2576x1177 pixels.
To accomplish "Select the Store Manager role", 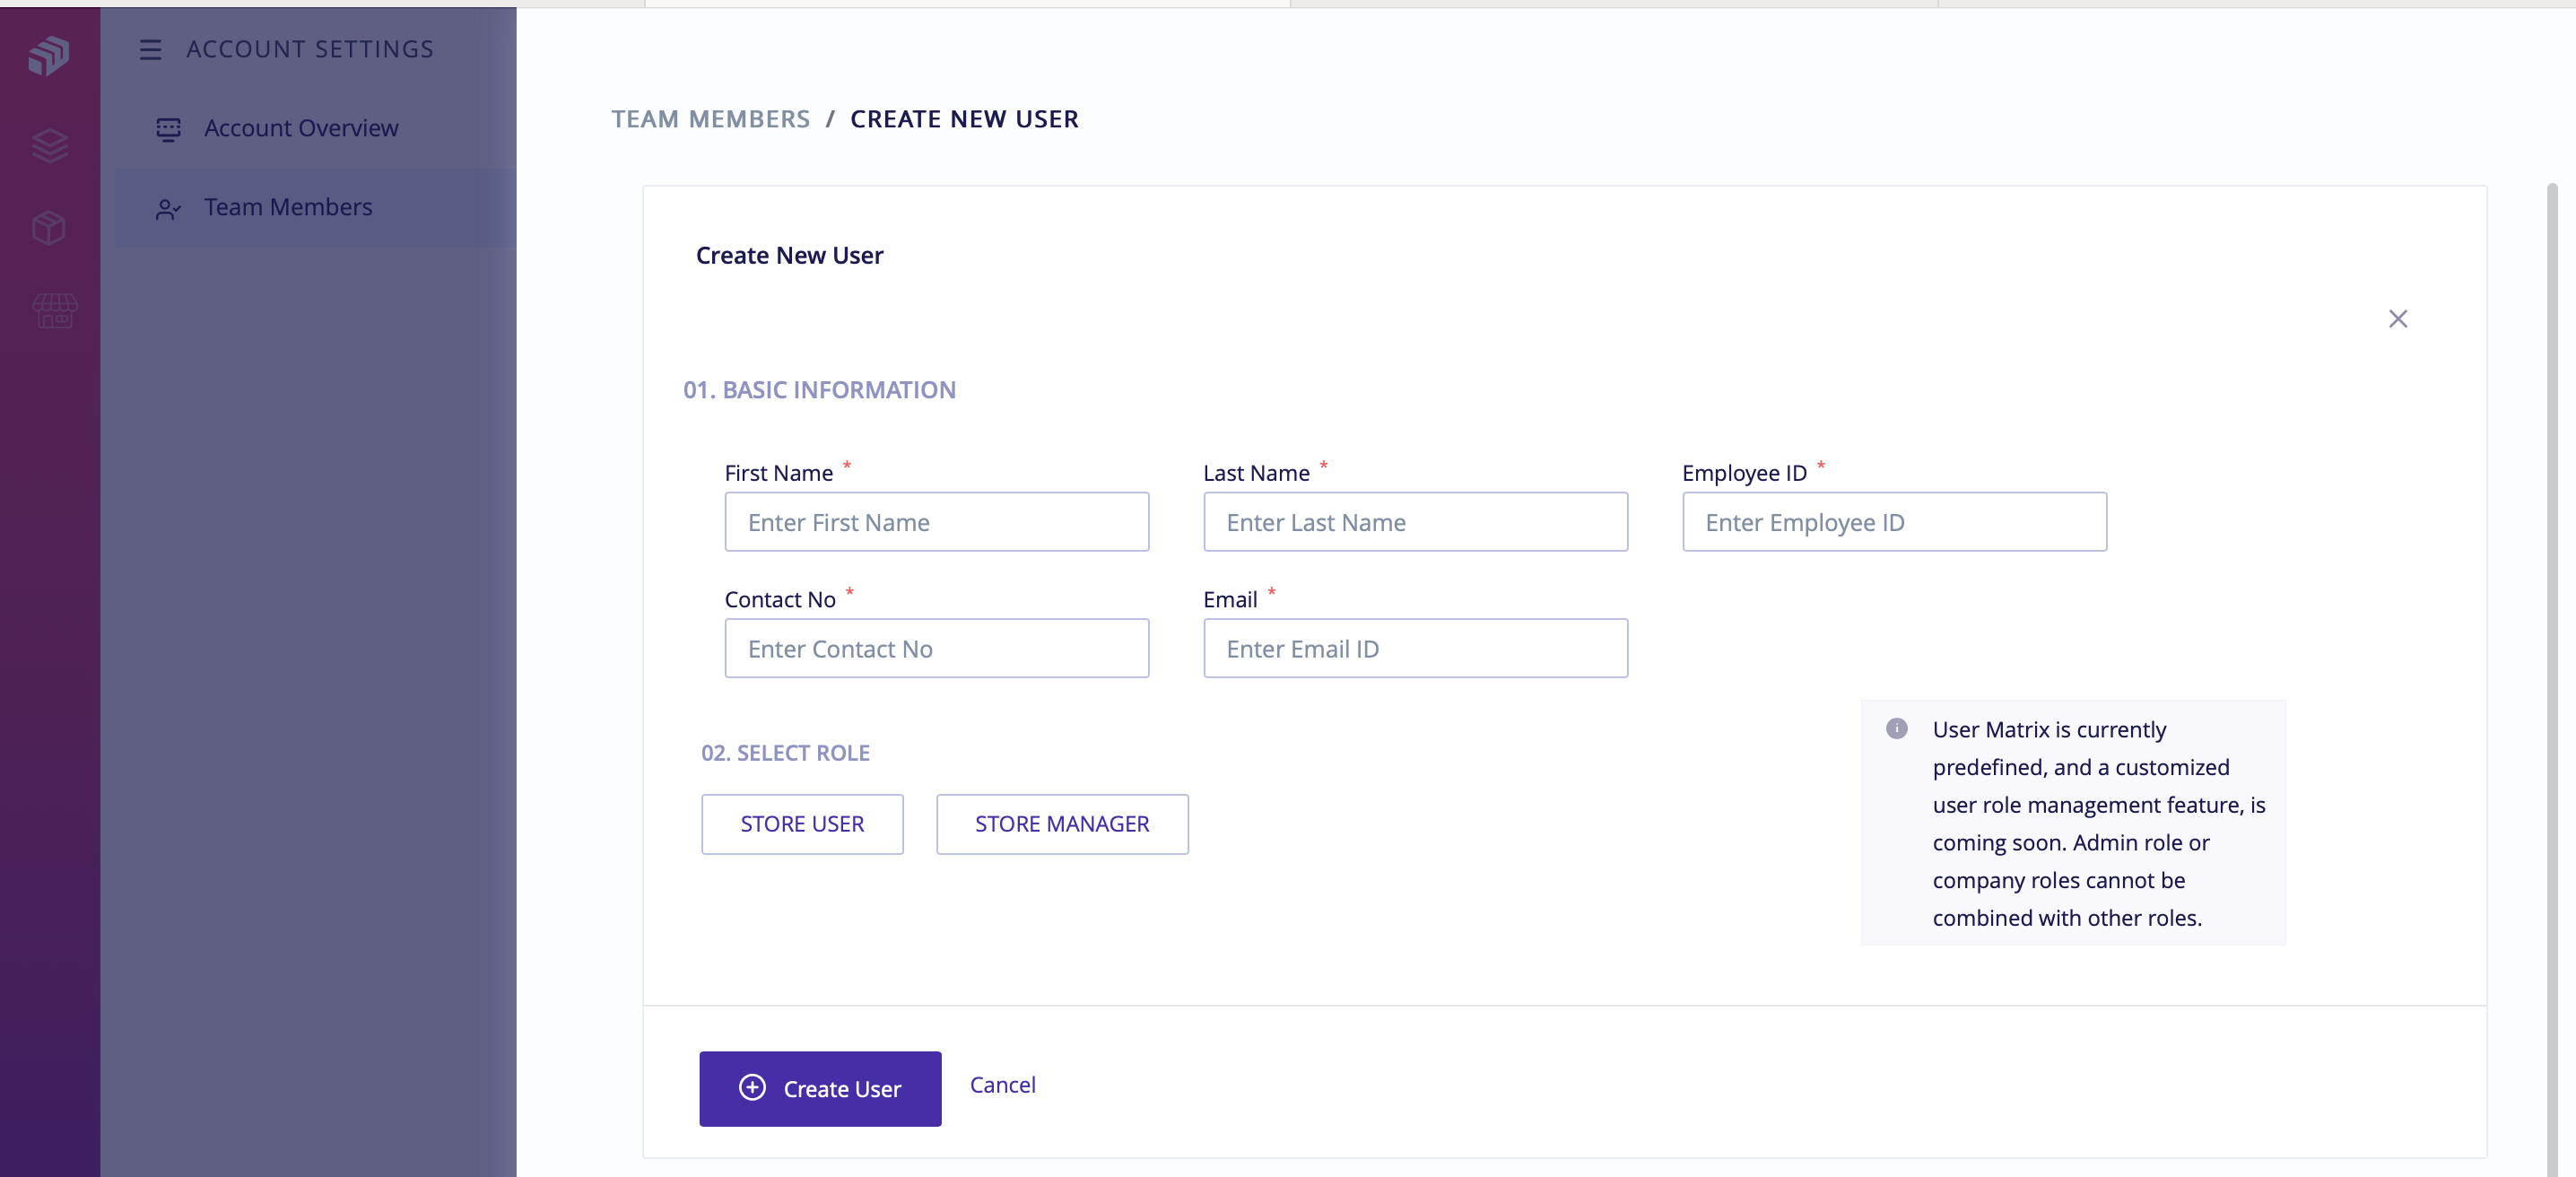I will [x=1062, y=824].
